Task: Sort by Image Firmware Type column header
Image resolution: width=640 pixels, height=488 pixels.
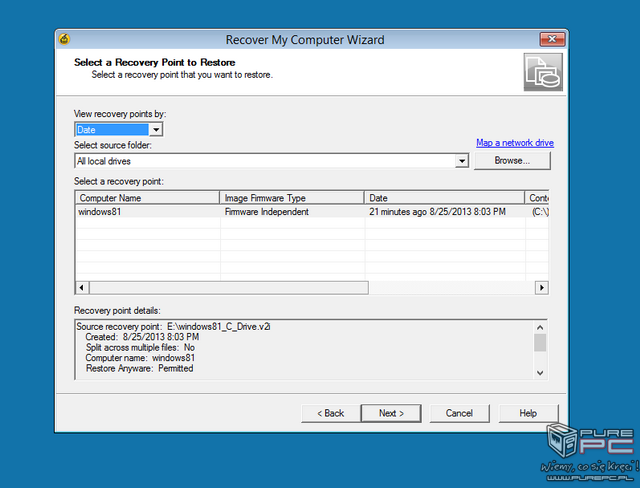Action: point(292,198)
